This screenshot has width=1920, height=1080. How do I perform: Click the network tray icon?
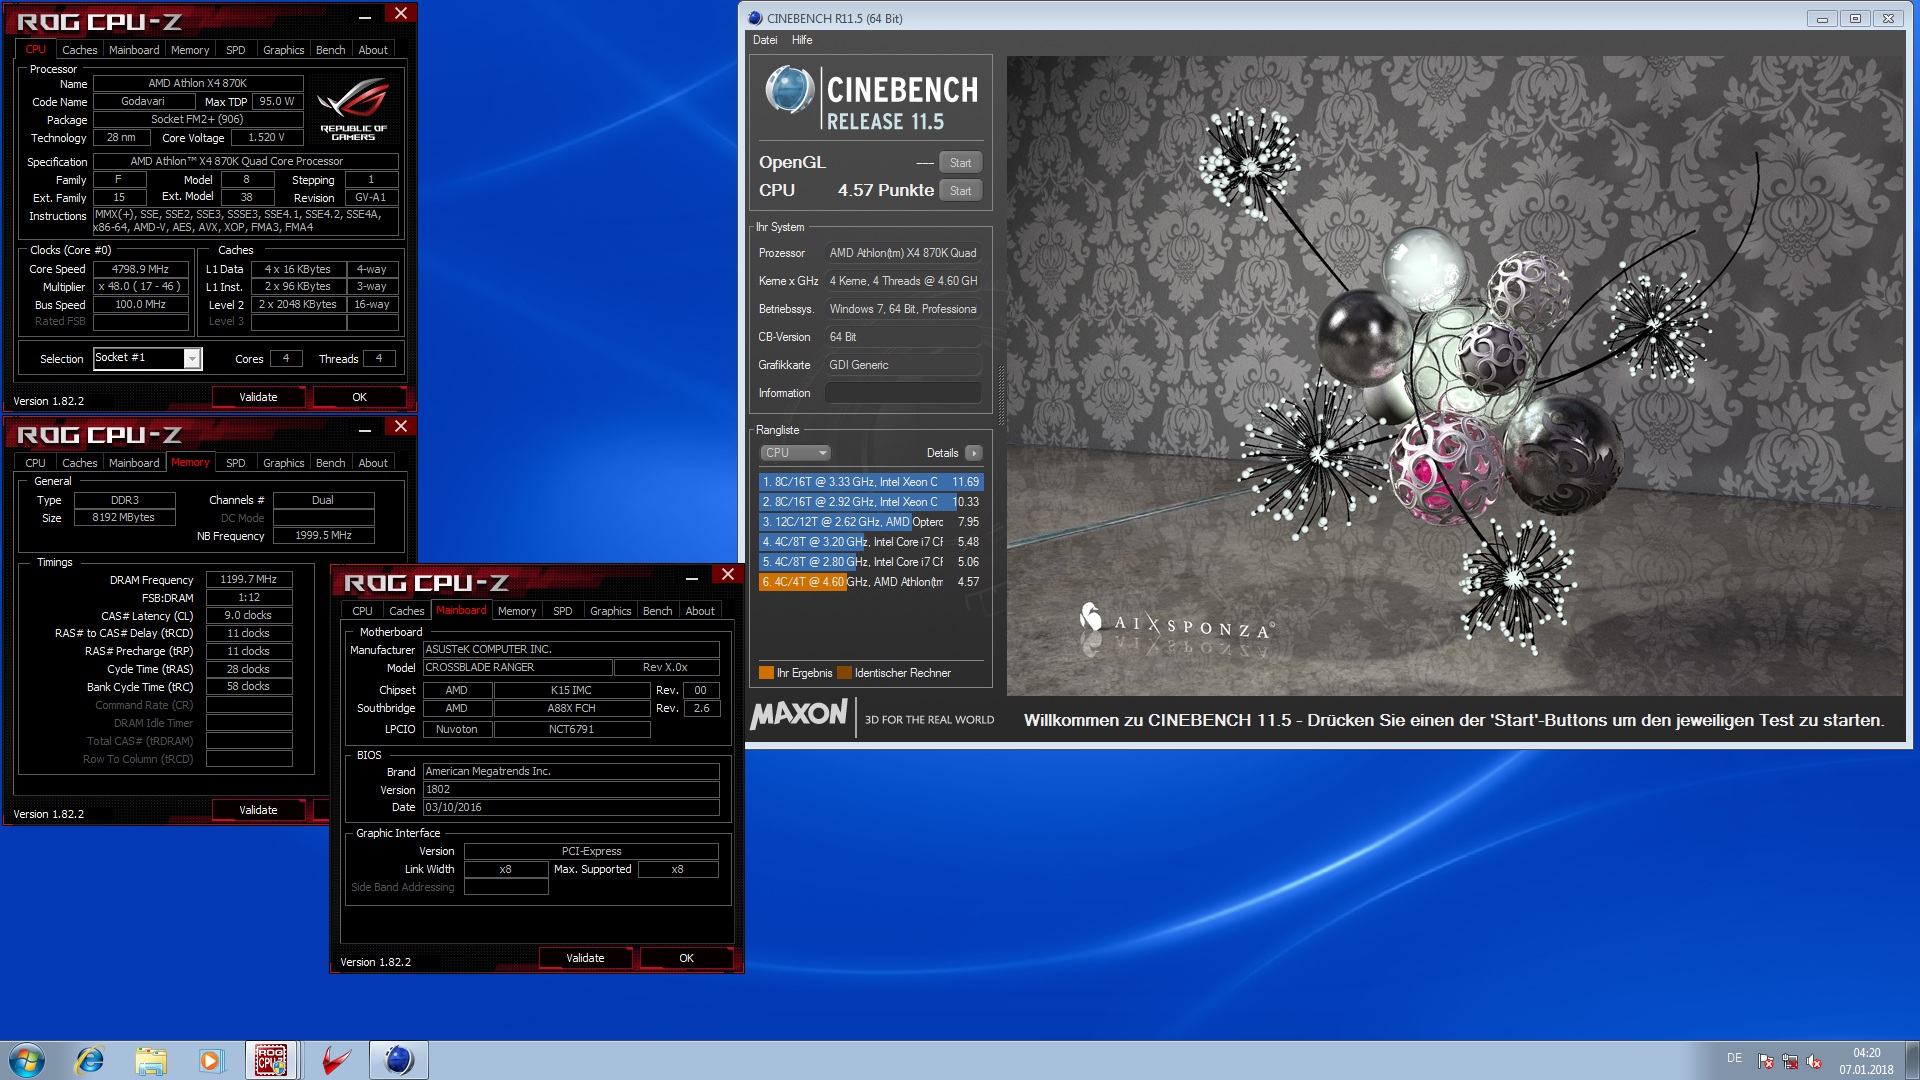tap(1790, 1061)
